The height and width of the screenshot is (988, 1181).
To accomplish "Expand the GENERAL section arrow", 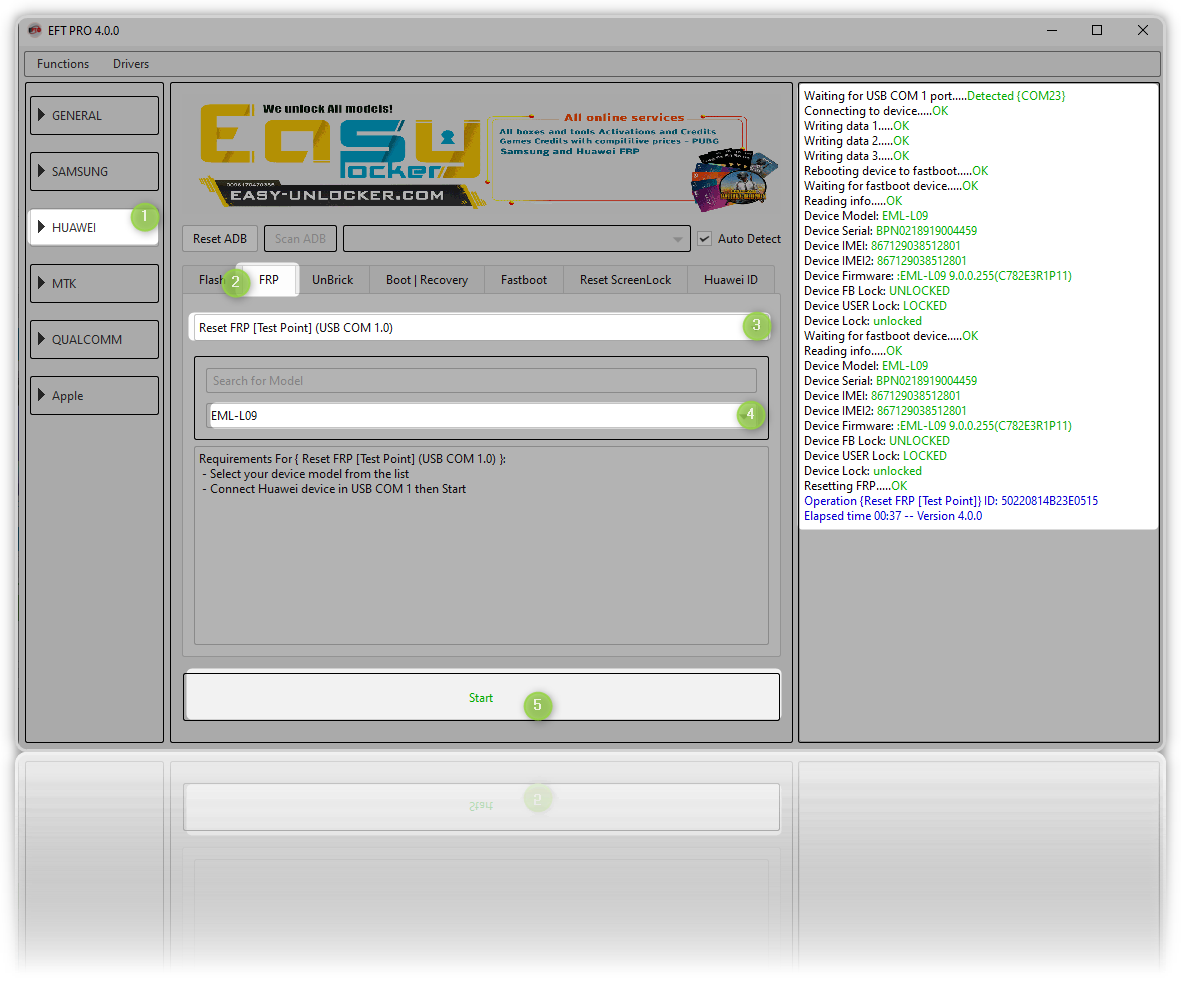I will [x=42, y=115].
